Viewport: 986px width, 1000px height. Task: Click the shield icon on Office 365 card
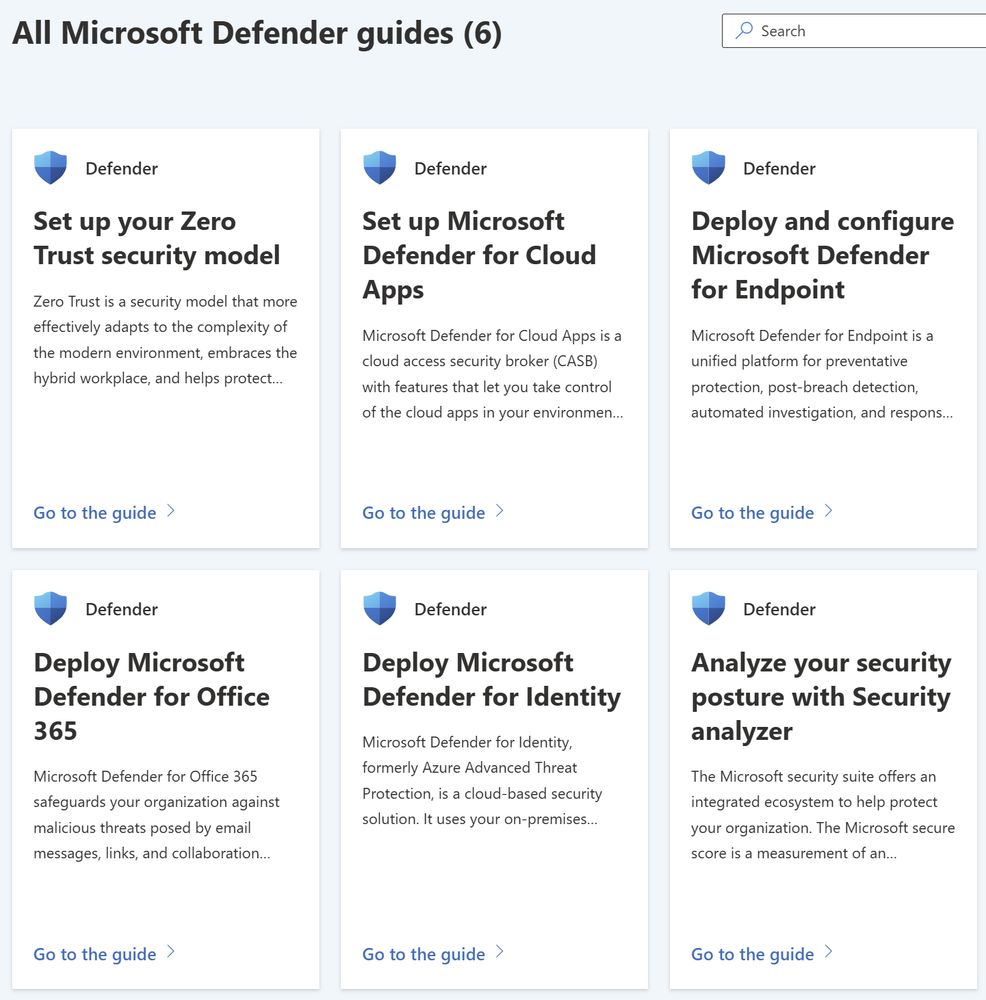tap(50, 608)
